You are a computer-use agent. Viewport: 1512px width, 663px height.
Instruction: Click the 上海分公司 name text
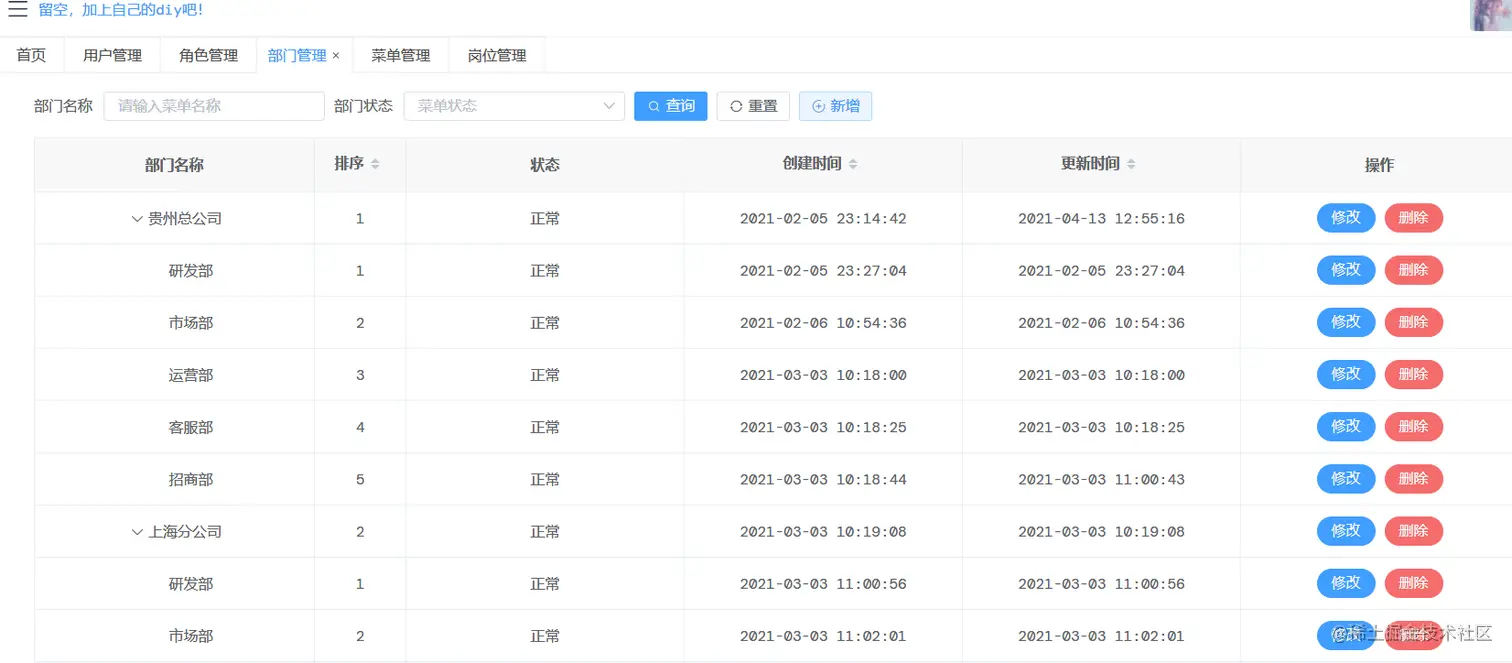point(185,532)
